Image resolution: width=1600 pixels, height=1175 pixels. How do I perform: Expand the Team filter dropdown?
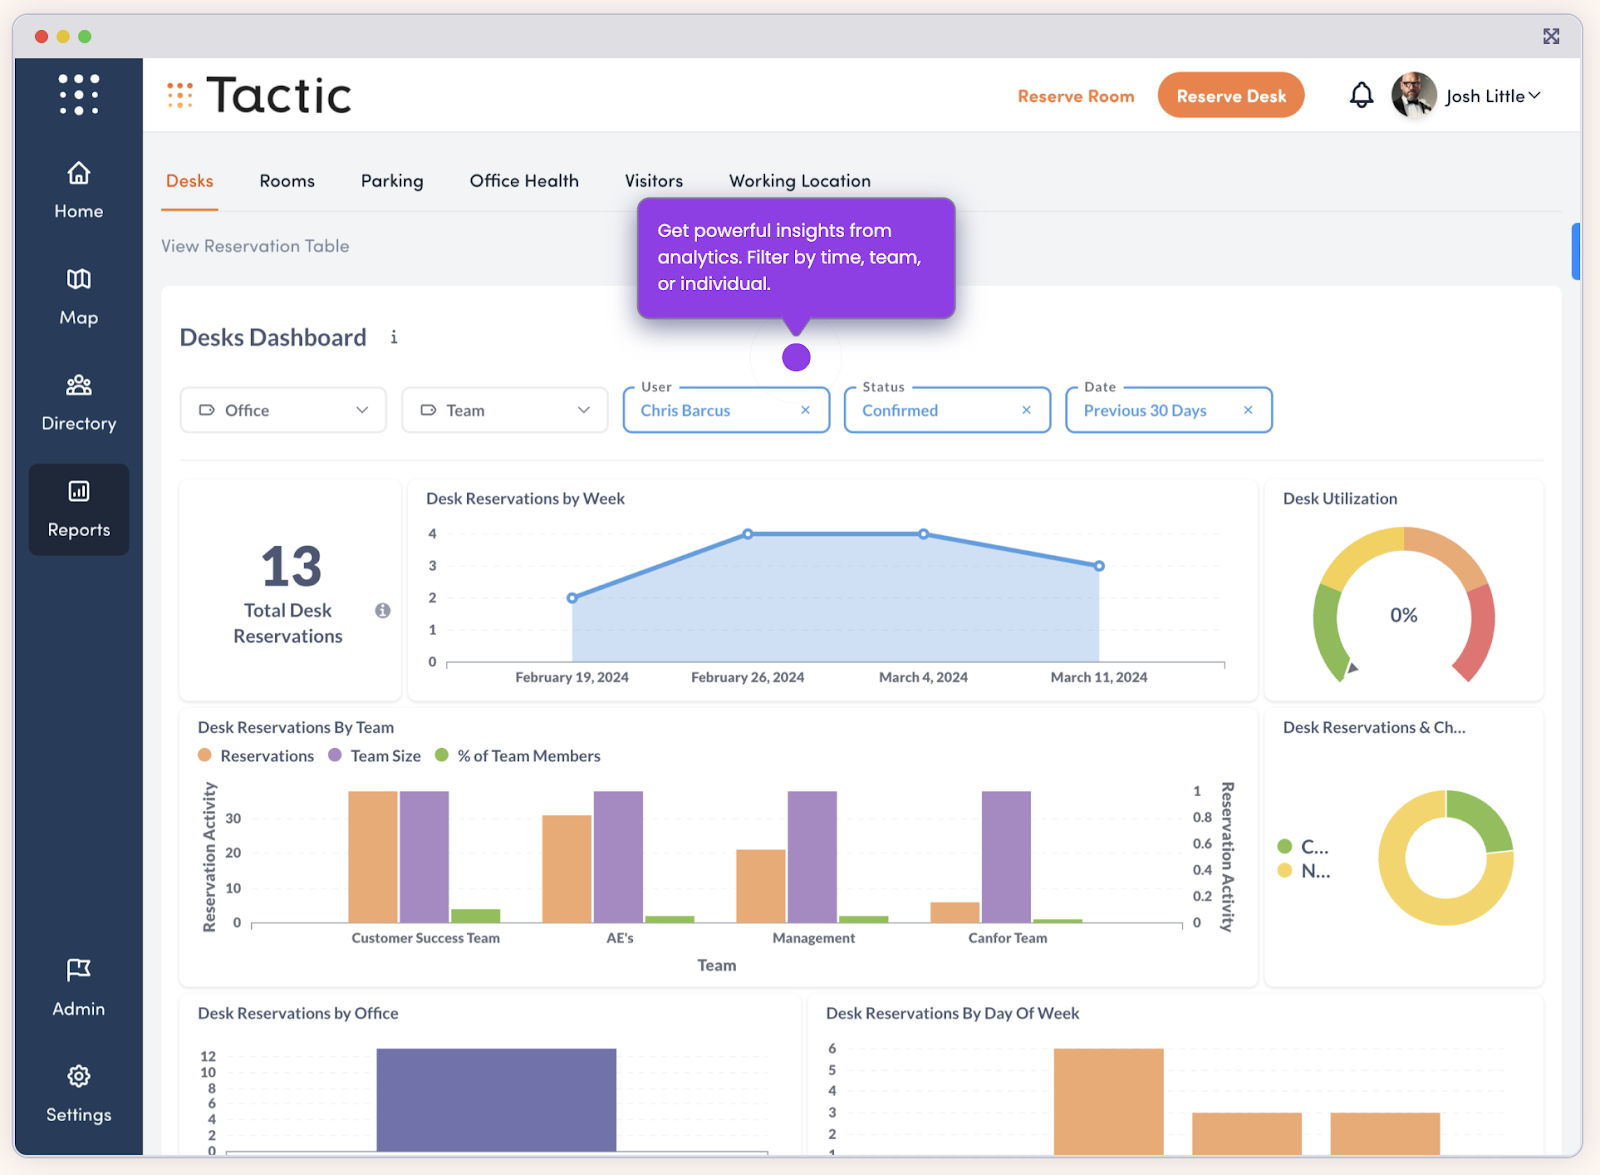505,410
